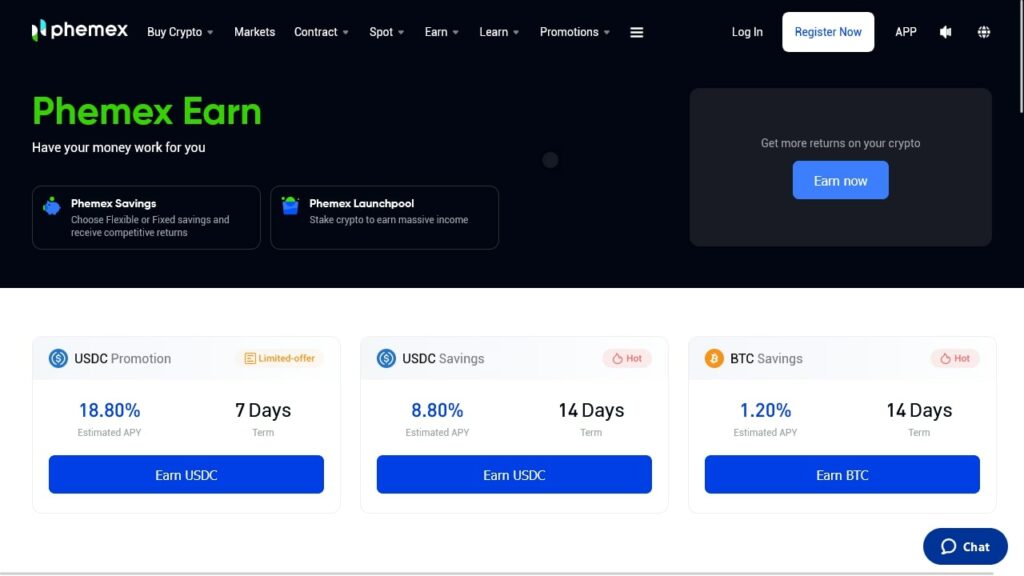Click the Hot badge on BTC Savings
Image resolution: width=1024 pixels, height=576 pixels.
(x=955, y=358)
